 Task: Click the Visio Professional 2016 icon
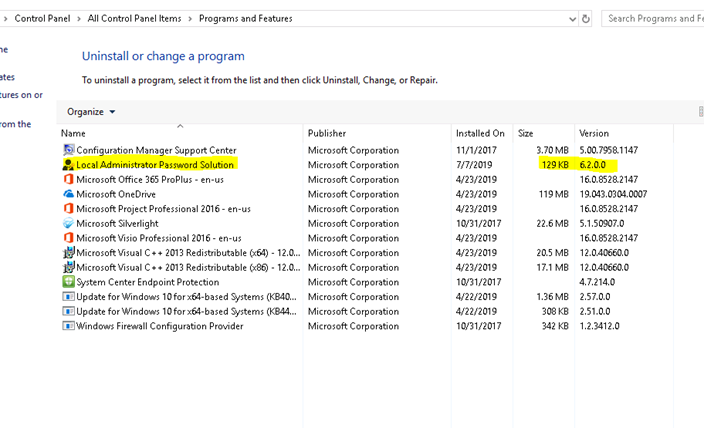(x=68, y=238)
